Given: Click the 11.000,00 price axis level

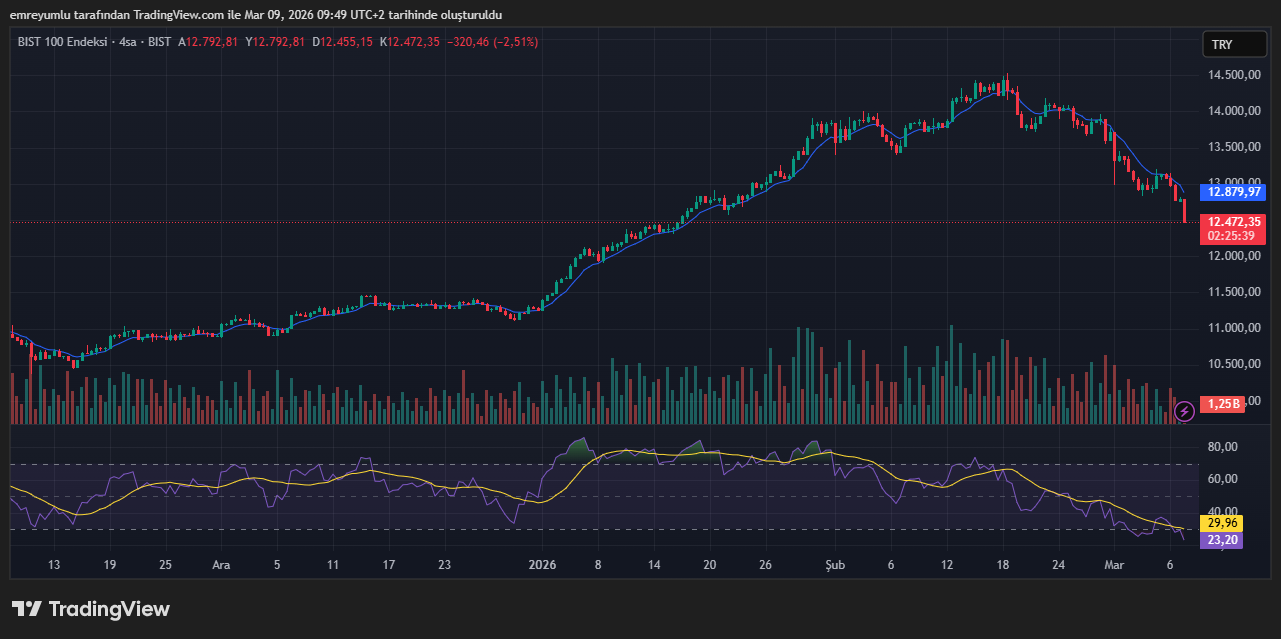Looking at the screenshot, I should [x=1235, y=328].
